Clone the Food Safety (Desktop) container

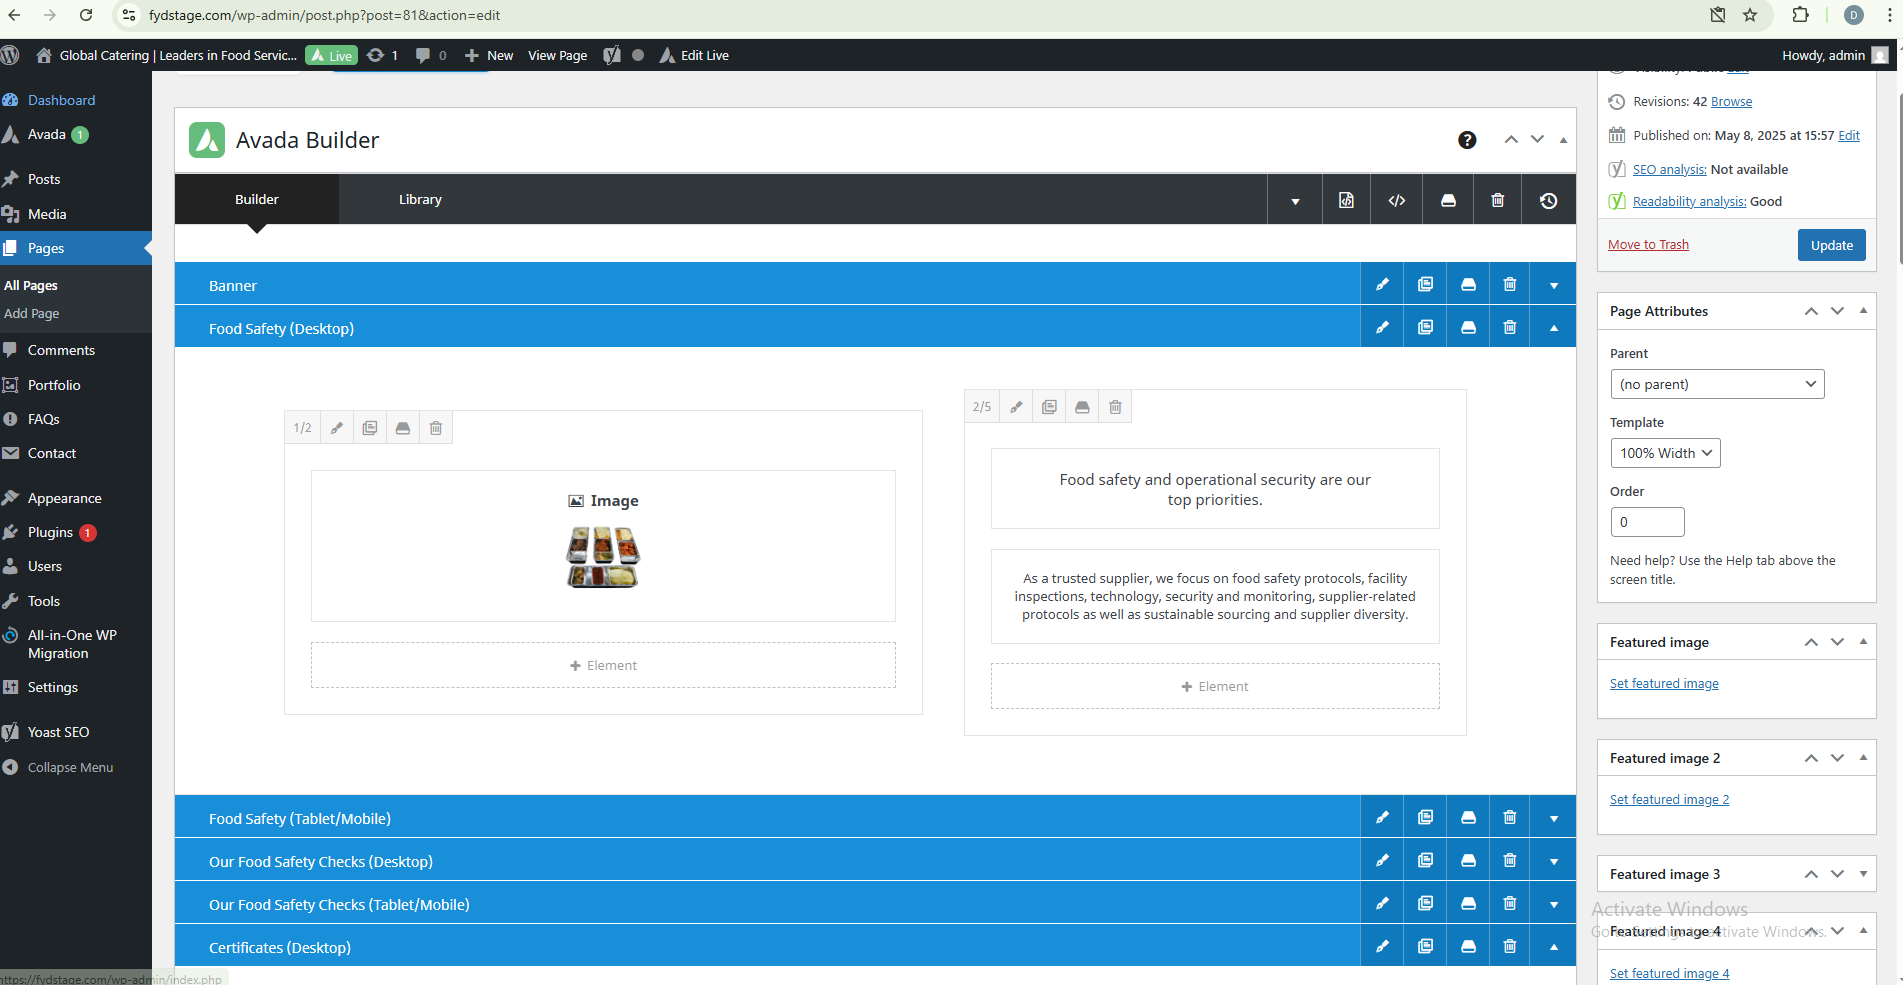pos(1425,328)
